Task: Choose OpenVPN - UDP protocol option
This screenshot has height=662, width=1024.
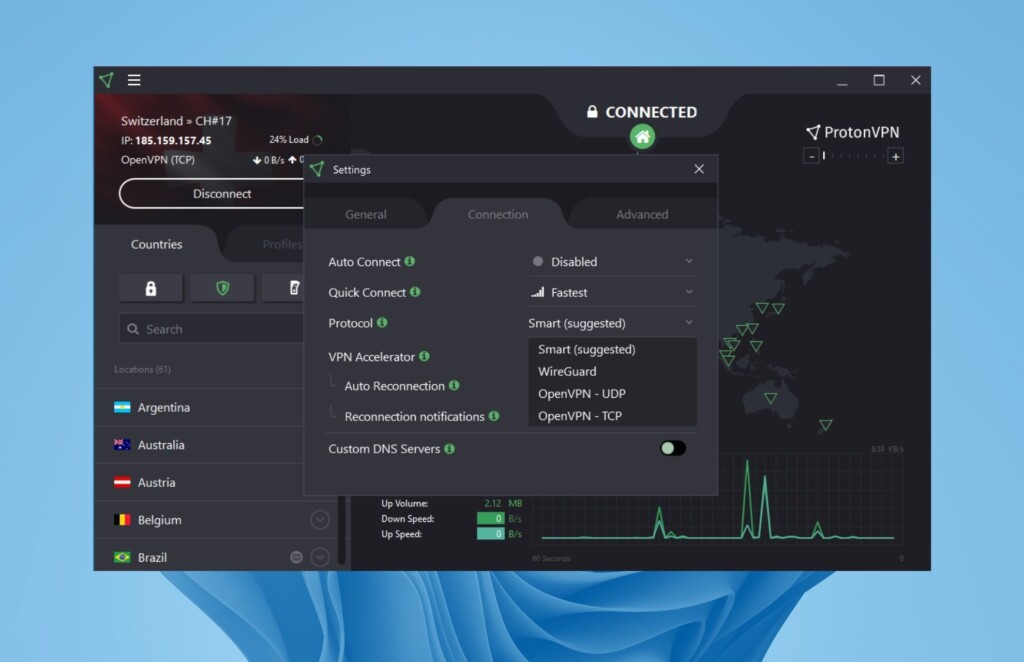Action: (x=581, y=394)
